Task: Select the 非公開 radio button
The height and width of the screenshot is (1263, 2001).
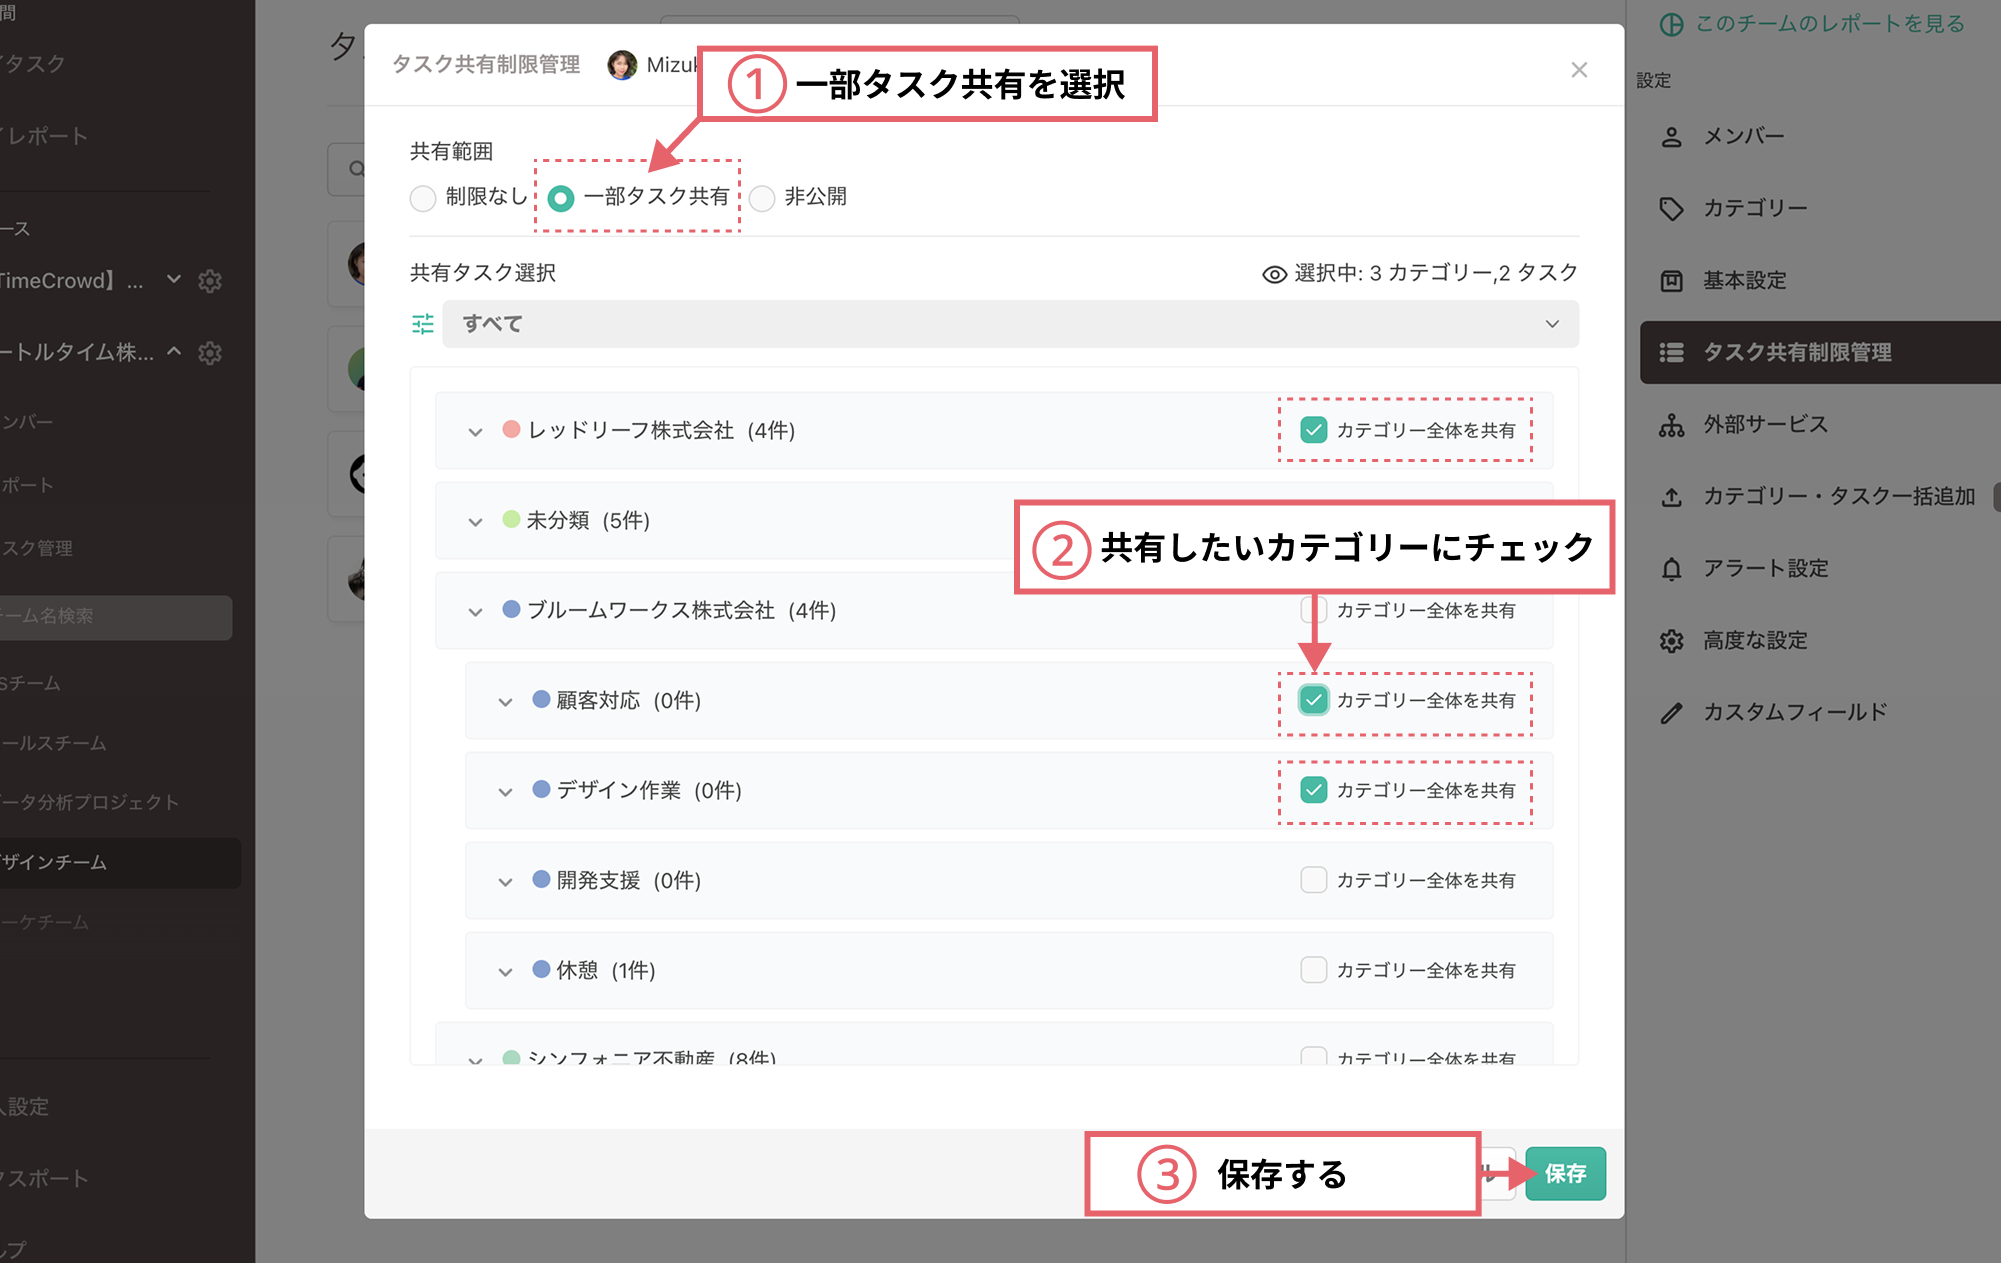Action: (762, 198)
